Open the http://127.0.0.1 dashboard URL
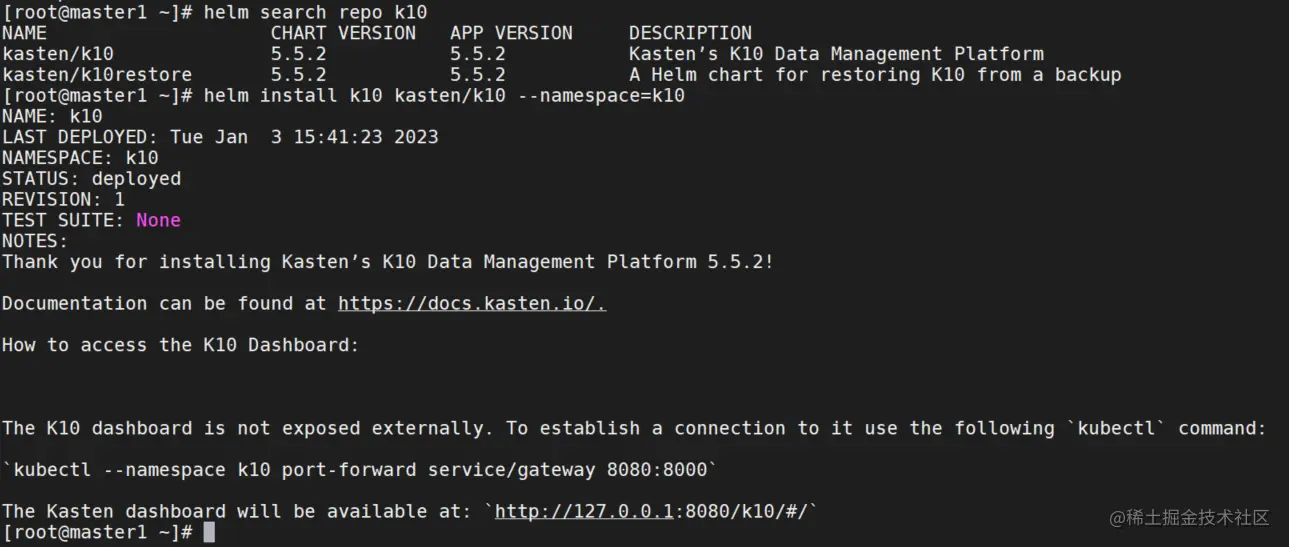This screenshot has height=547, width=1289. click(x=584, y=511)
